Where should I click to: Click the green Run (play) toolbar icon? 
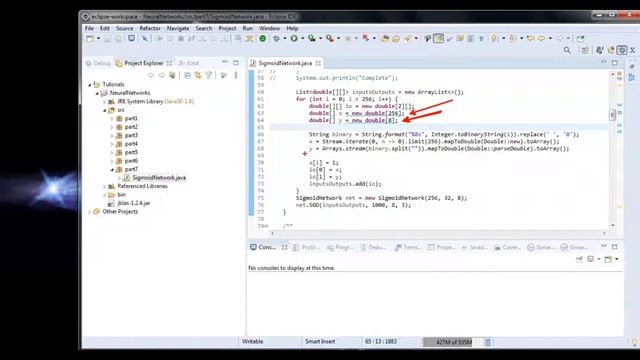point(294,39)
